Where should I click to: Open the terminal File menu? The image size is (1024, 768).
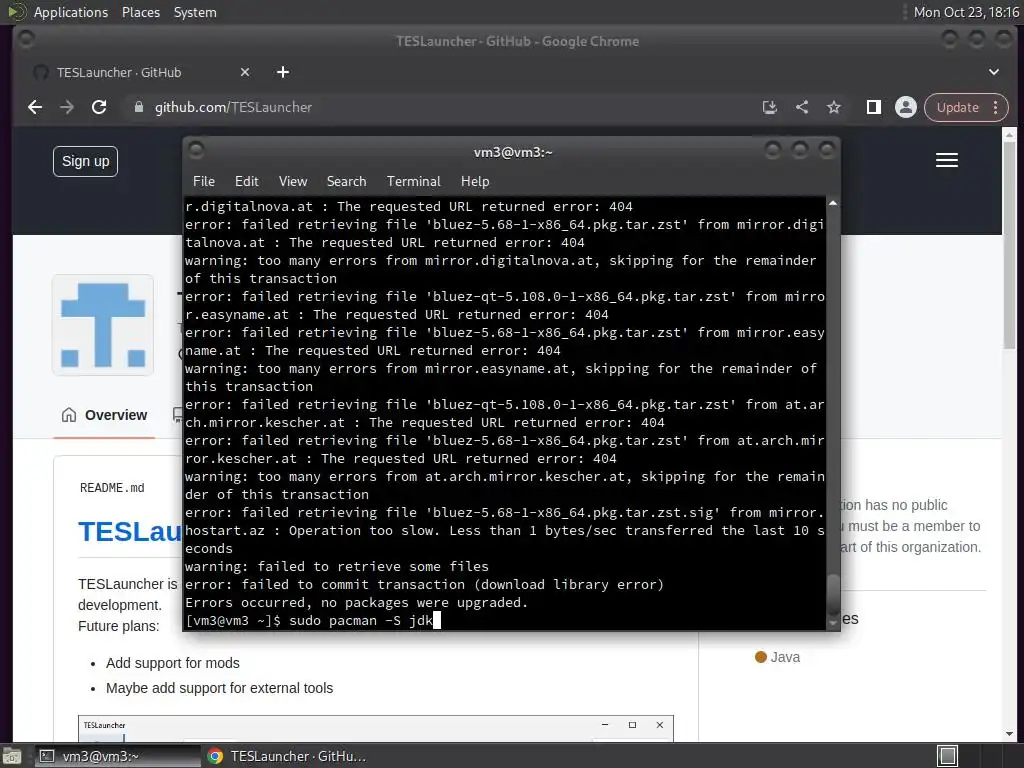(204, 182)
